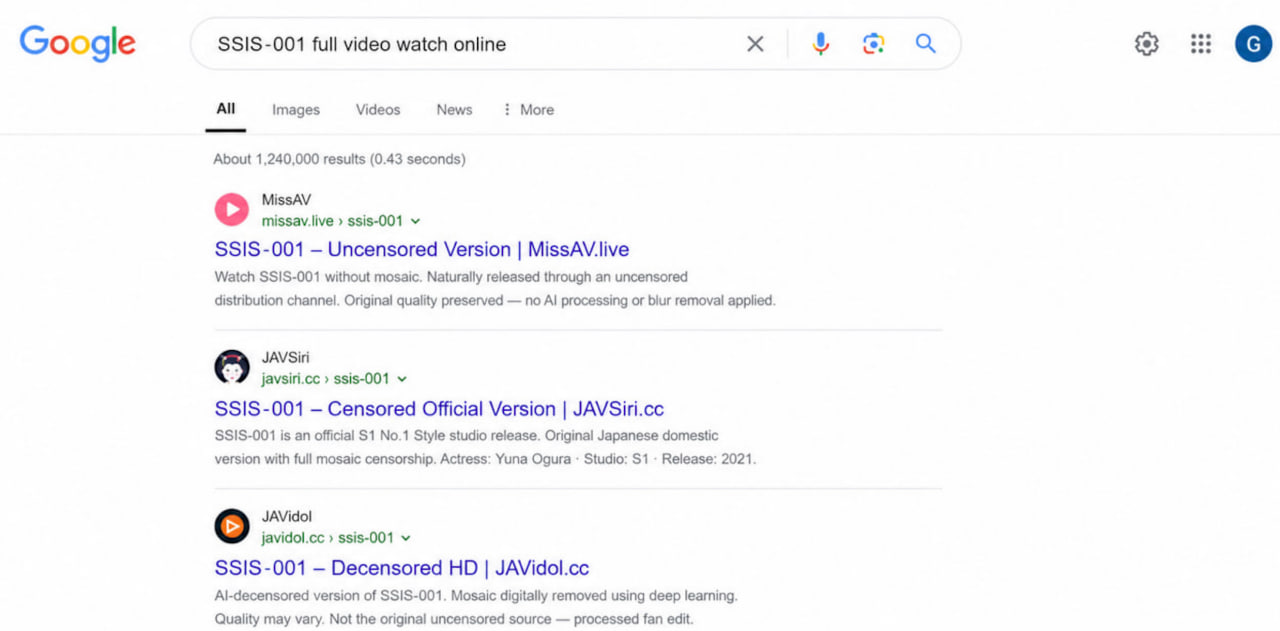
Task: Switch to the Videos tab
Action: tap(378, 110)
